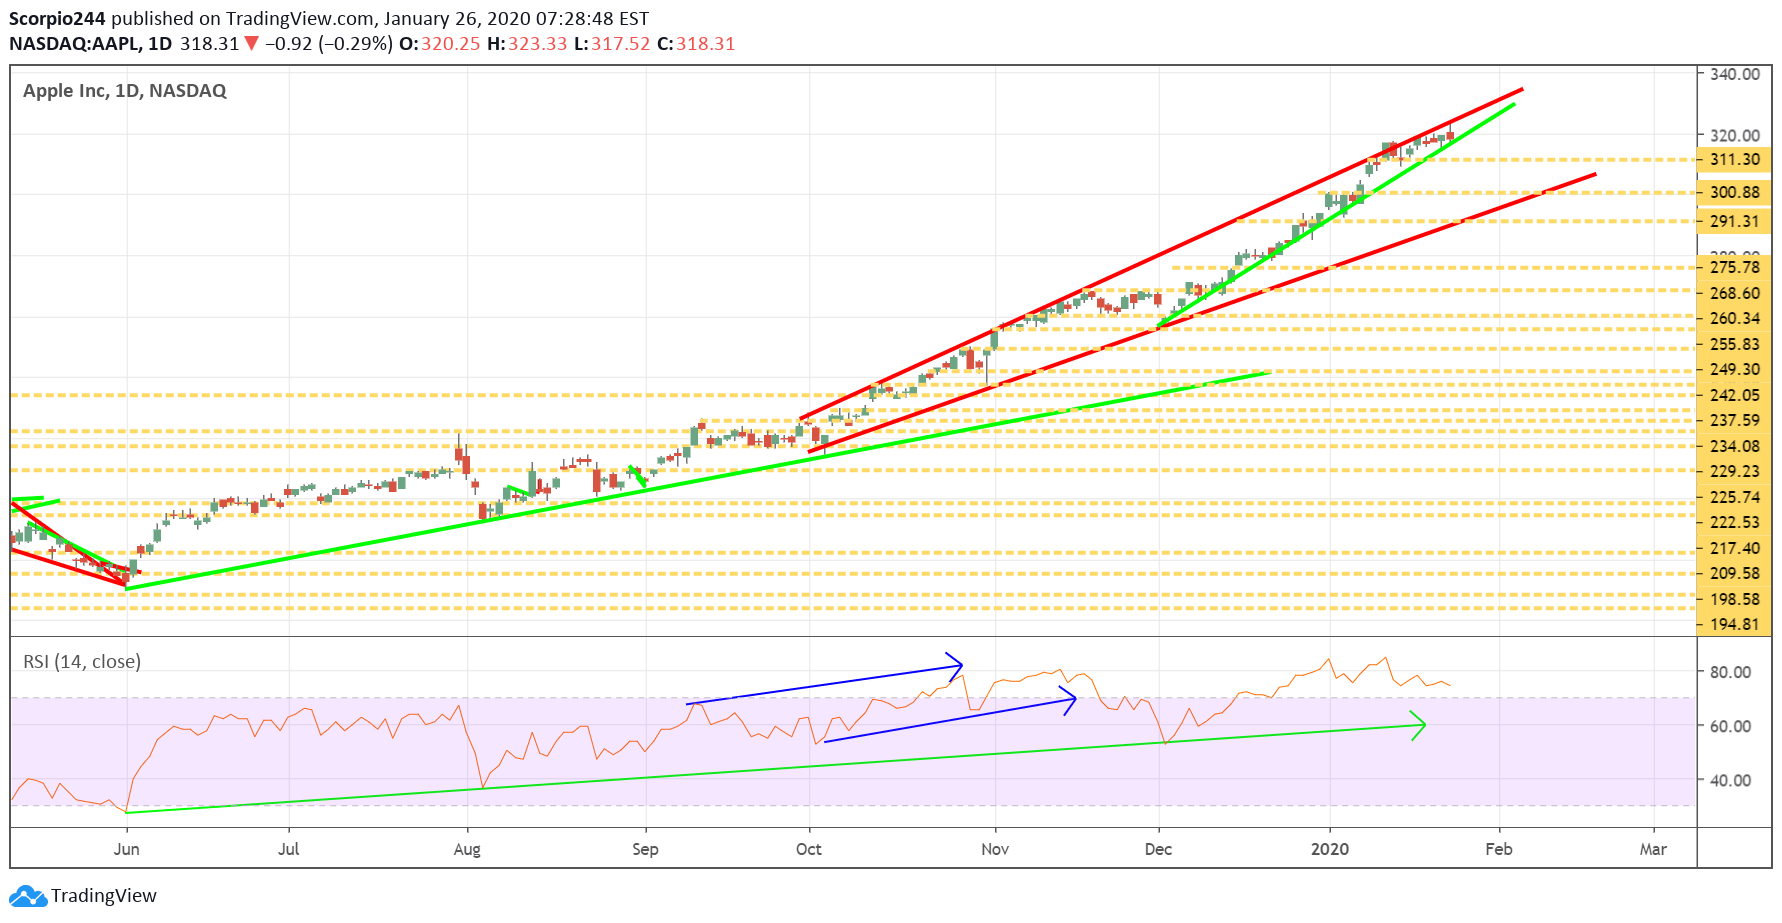This screenshot has height=923, width=1782.
Task: Click the Scorpio244 author name
Action: coord(57,20)
